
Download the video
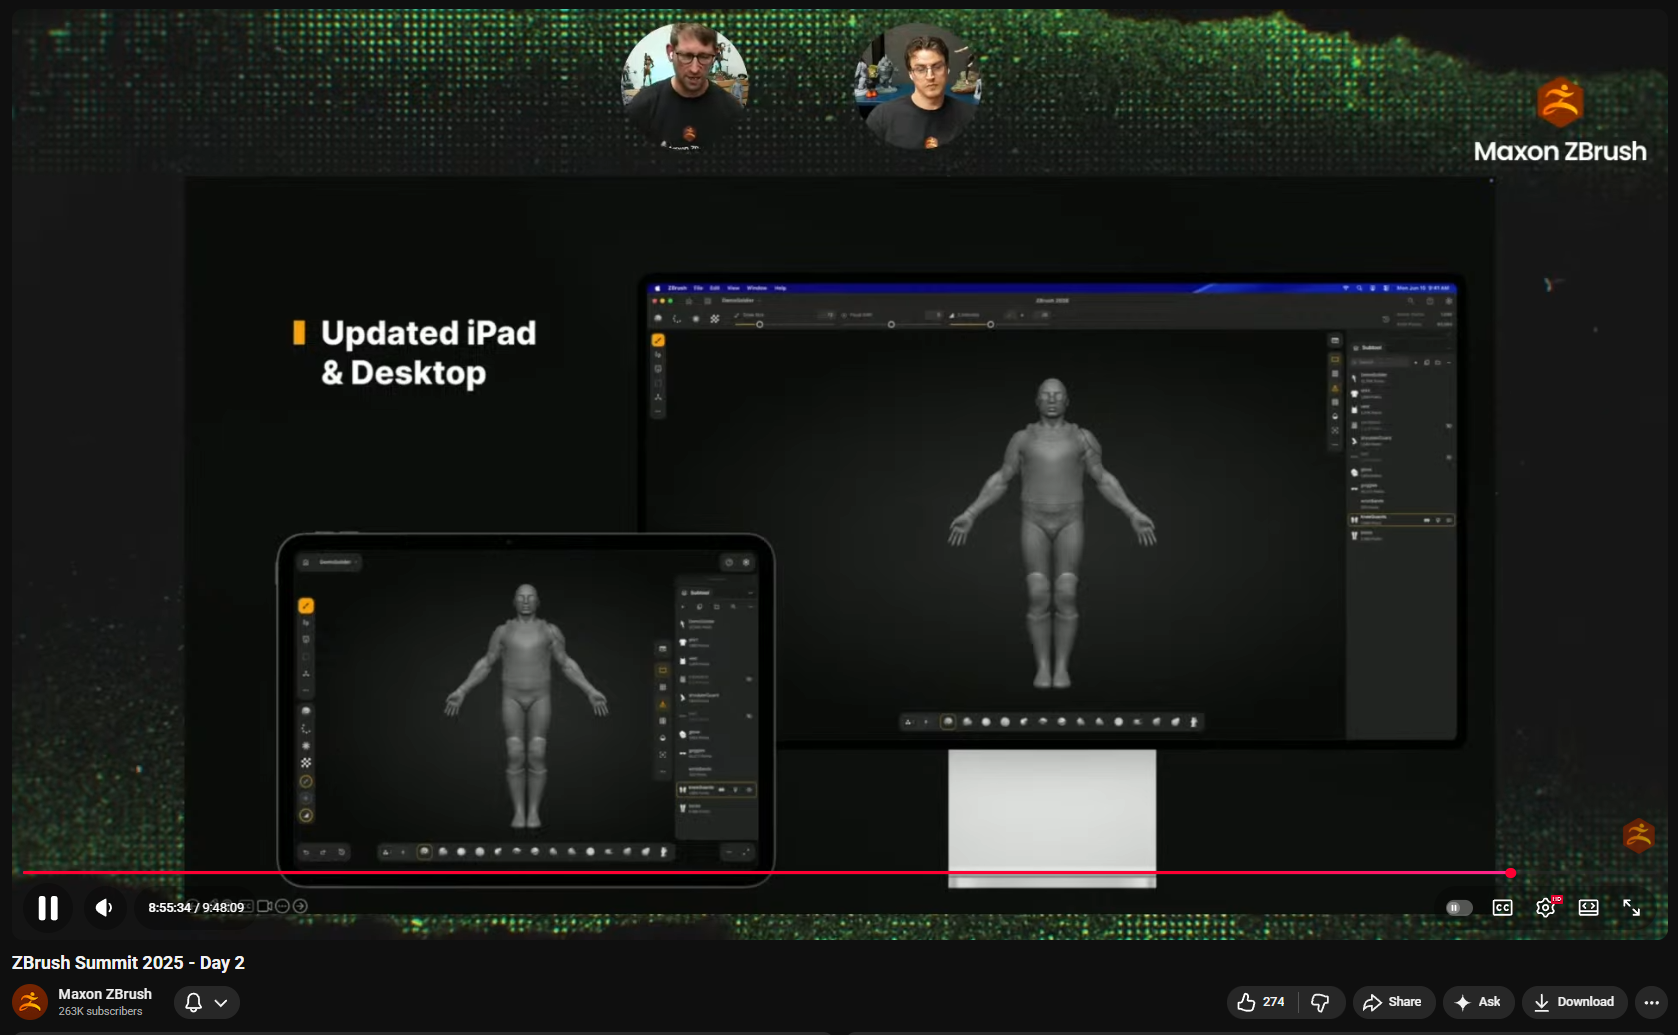point(1574,1002)
